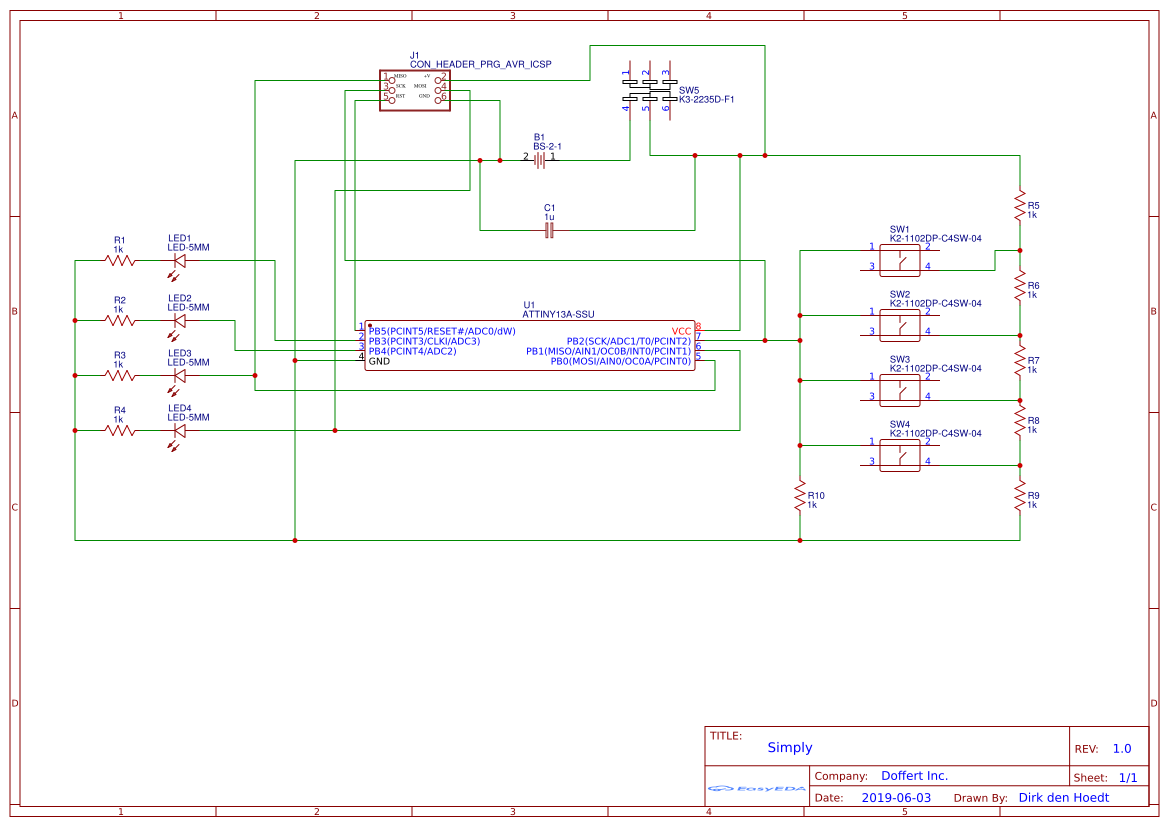
Task: Select resistor R2 symbol
Action: point(120,321)
